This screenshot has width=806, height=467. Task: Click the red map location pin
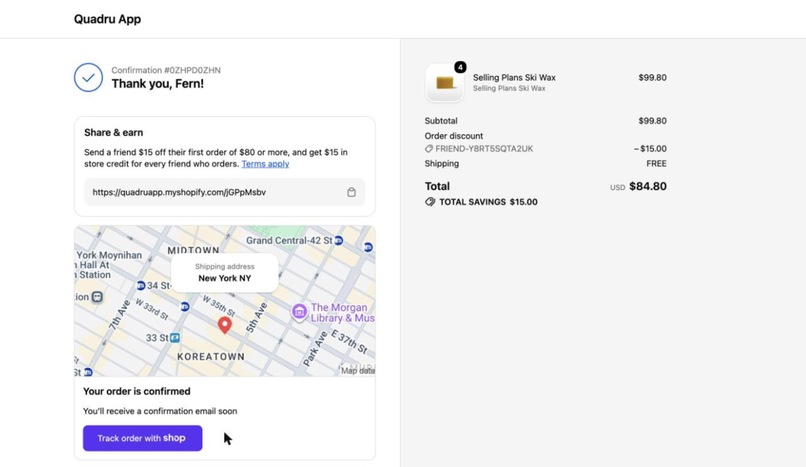[x=225, y=325]
